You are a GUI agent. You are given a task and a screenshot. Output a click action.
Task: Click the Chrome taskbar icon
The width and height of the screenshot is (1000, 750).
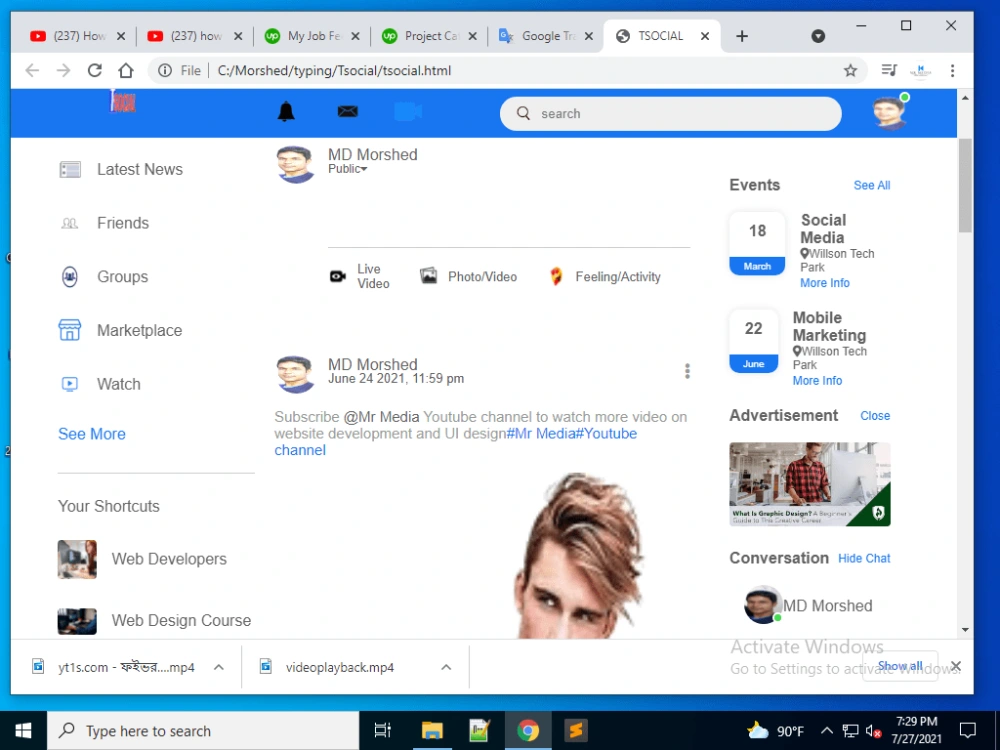[527, 730]
